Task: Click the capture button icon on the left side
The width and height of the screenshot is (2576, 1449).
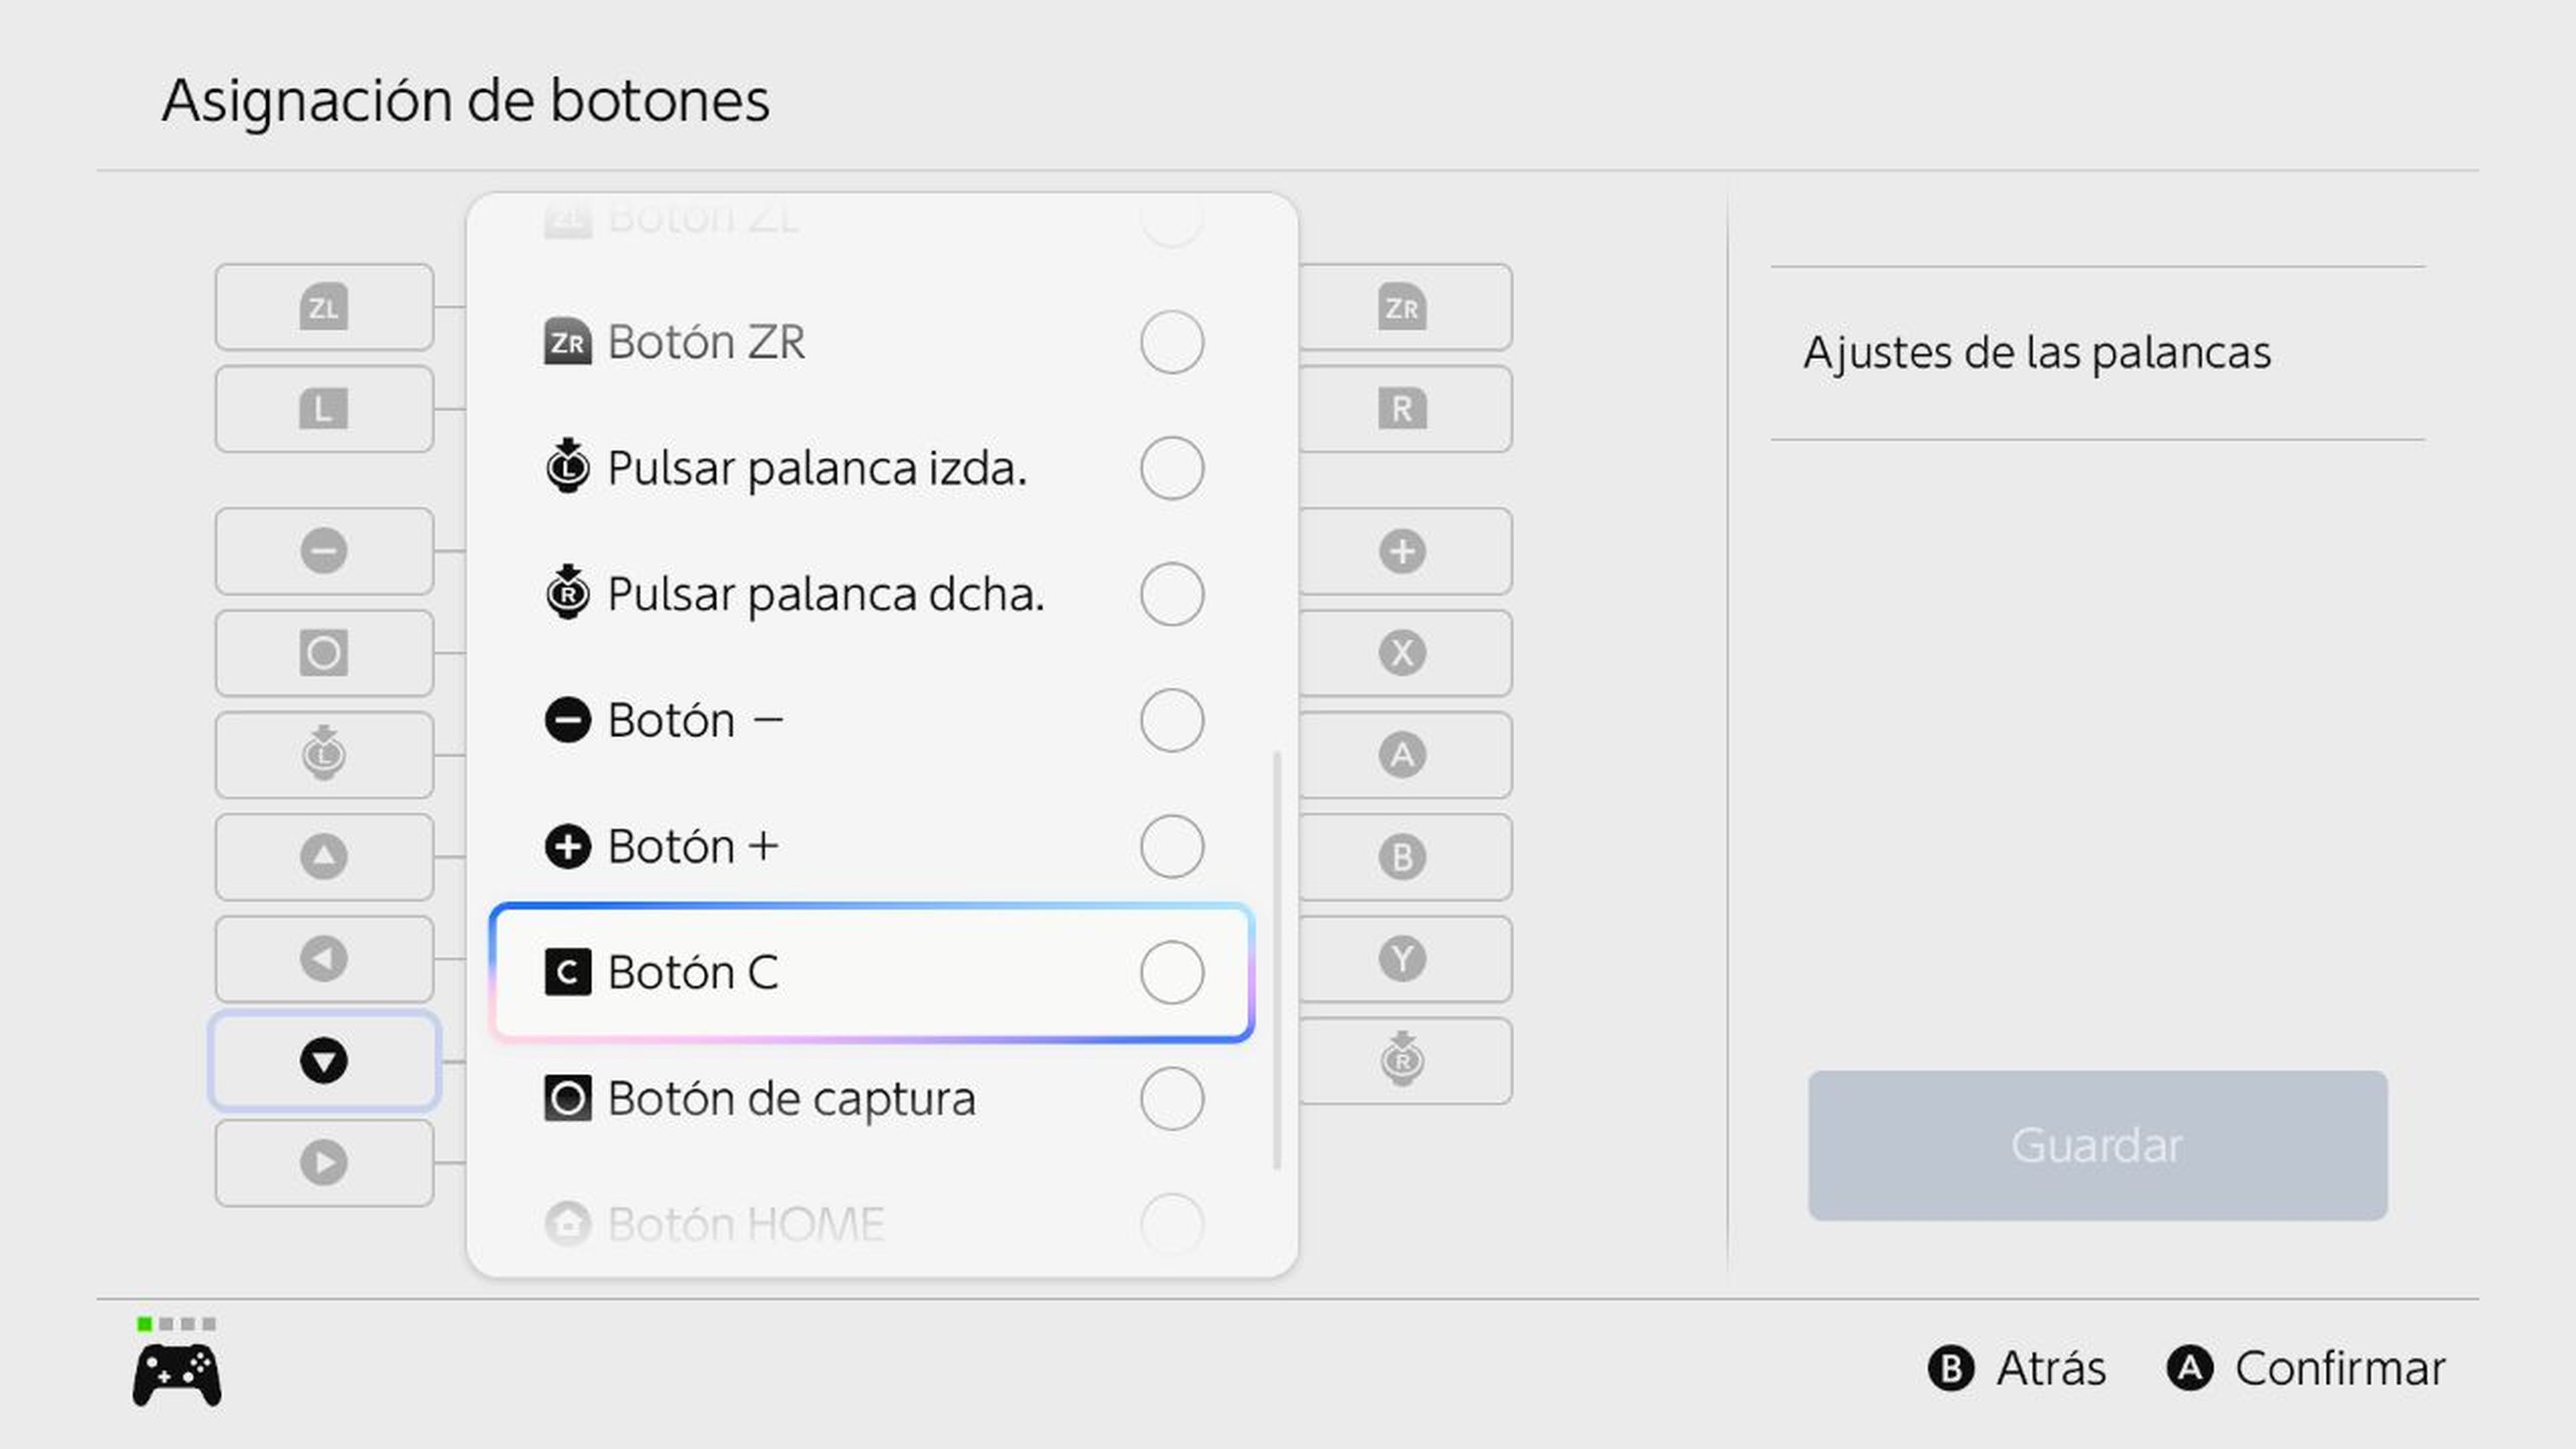Action: pos(323,653)
